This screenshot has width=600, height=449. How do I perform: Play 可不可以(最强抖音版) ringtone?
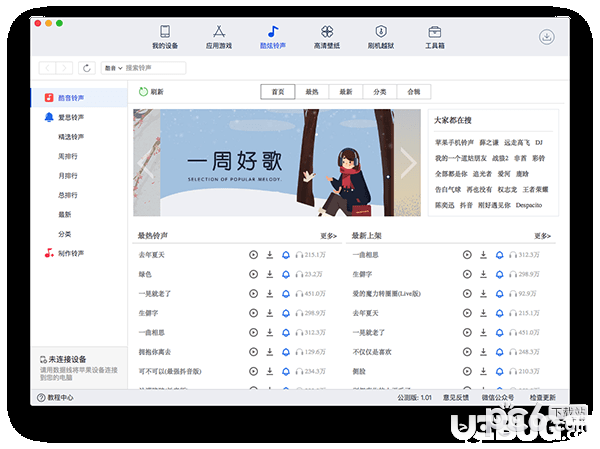point(253,371)
